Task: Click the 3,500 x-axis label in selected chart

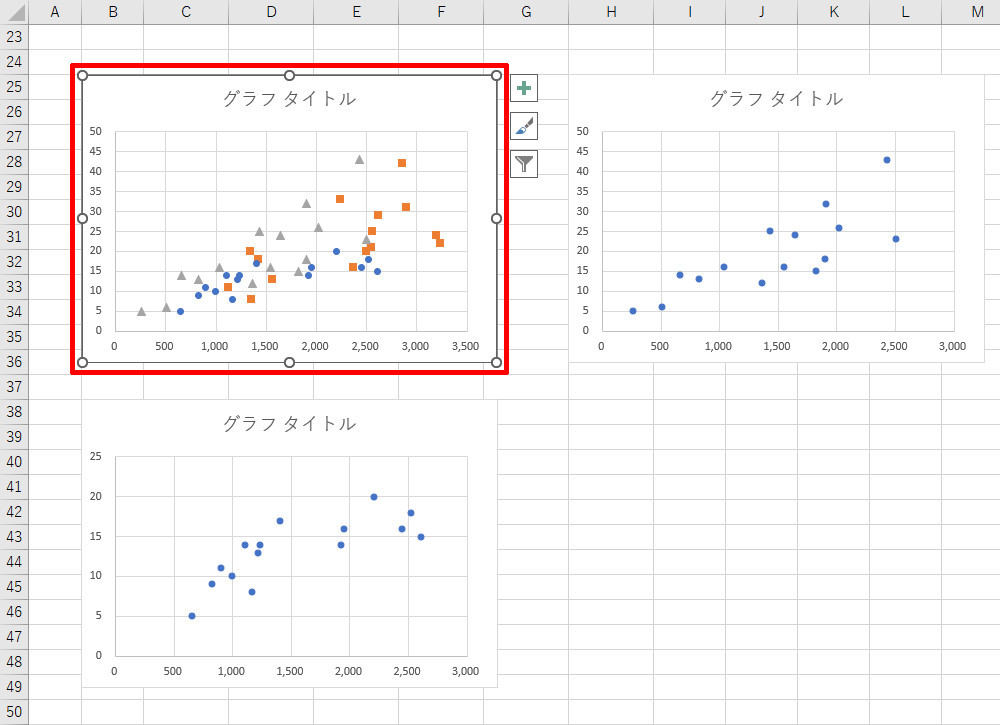Action: pyautogui.click(x=465, y=346)
